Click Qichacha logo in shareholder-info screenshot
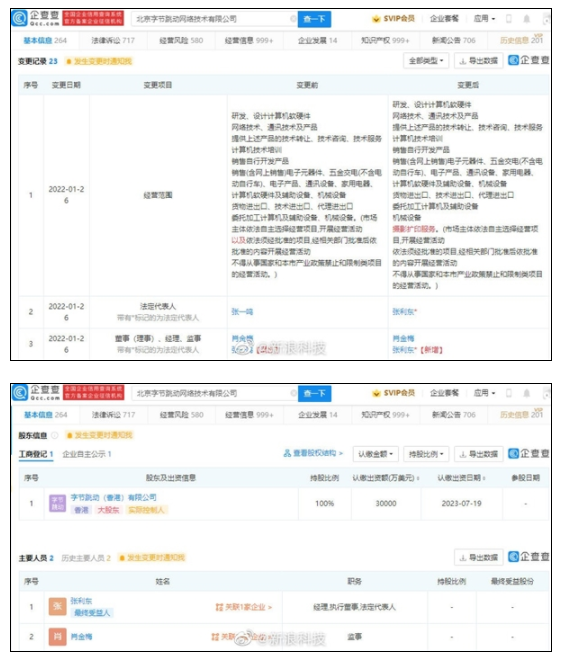 [x=36, y=392]
